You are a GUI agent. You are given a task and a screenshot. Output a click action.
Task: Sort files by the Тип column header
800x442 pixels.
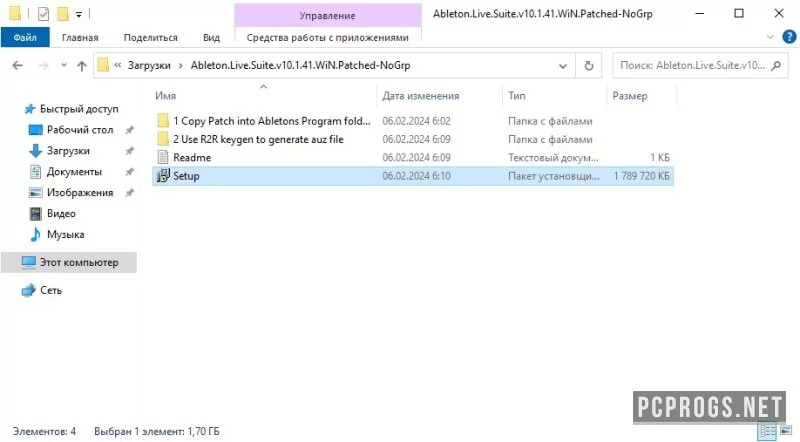point(516,95)
